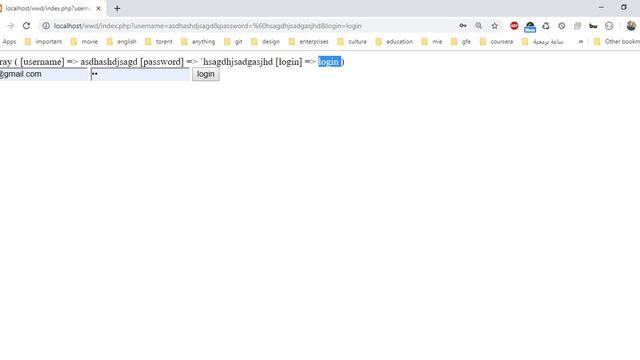Viewport: 640px width, 360px height.
Task: Open the design bookmarks folder
Action: [265, 42]
